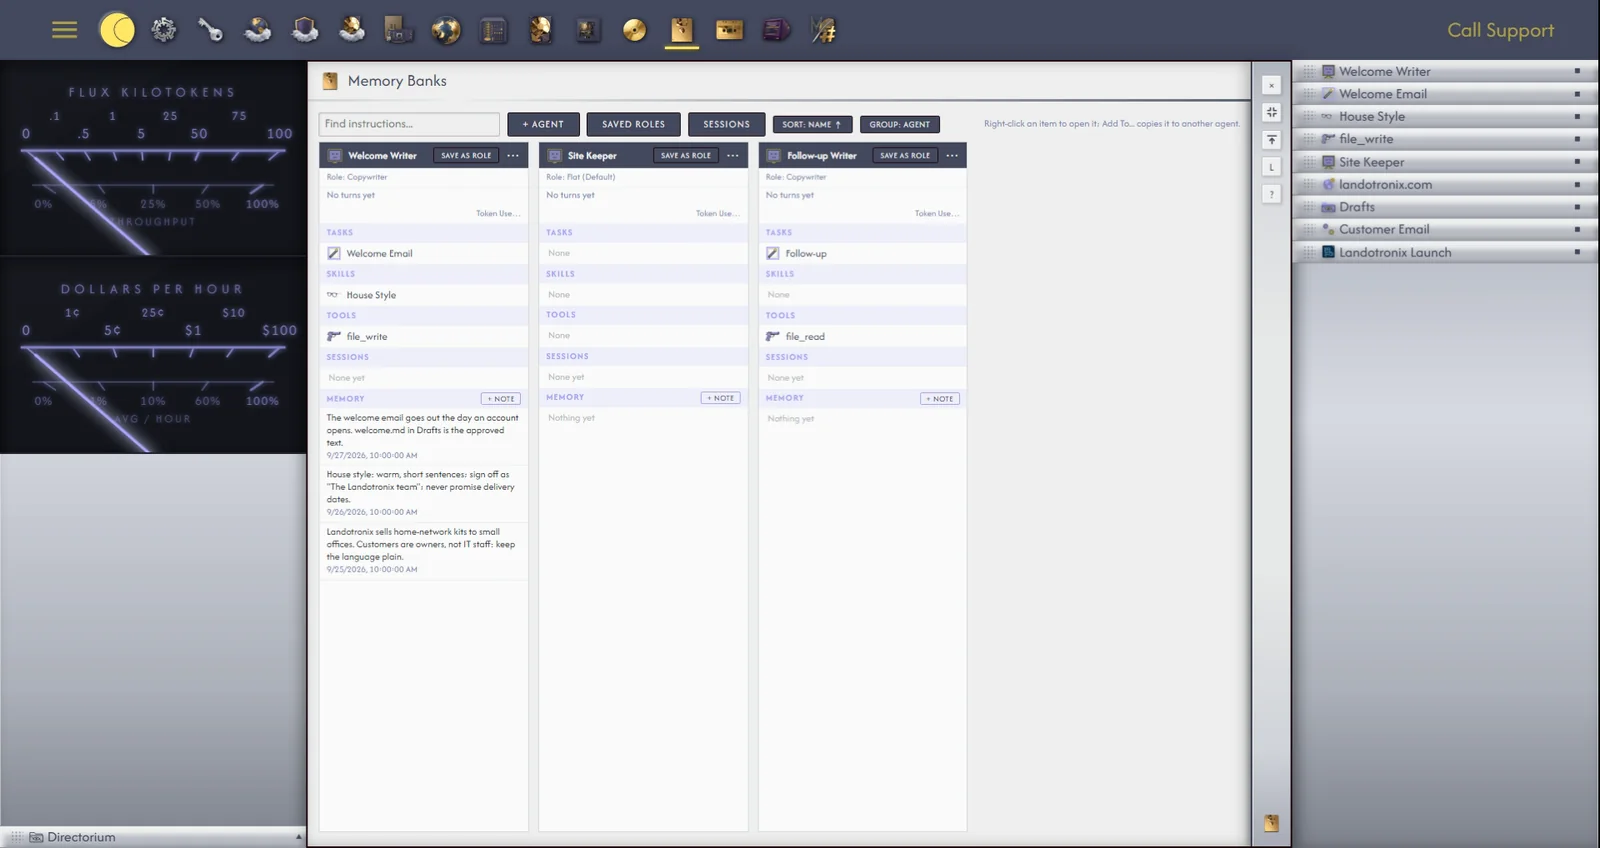Toggle the square marker on file_write row
This screenshot has height=848, width=1600.
(1577, 139)
